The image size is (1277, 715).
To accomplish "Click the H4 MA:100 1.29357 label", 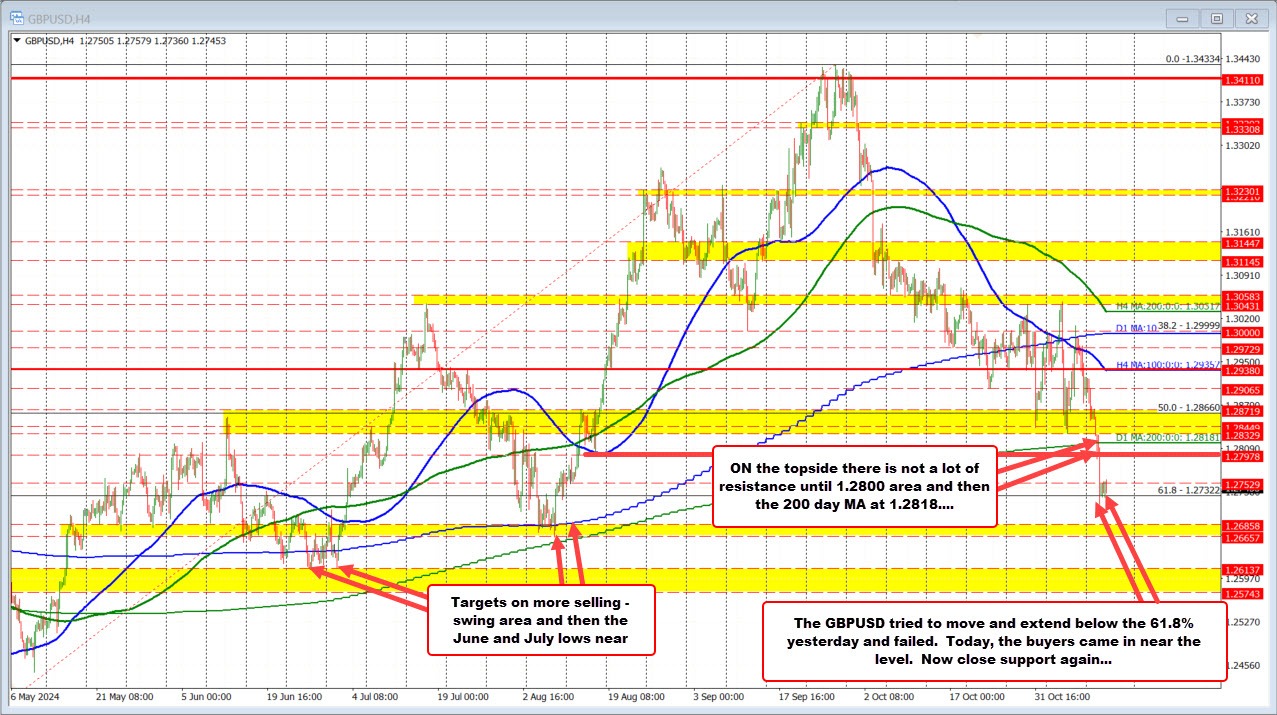I will 1167,364.
